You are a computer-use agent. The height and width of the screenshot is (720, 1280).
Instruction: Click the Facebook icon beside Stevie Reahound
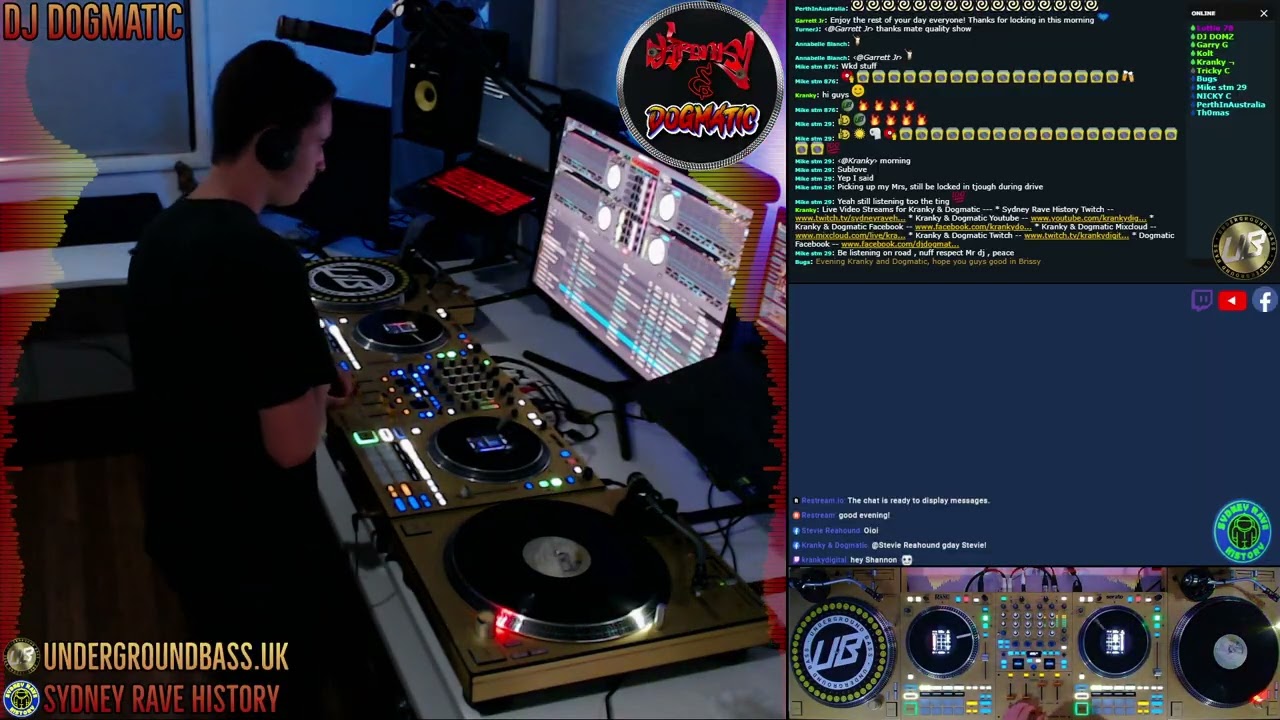pyautogui.click(x=797, y=530)
